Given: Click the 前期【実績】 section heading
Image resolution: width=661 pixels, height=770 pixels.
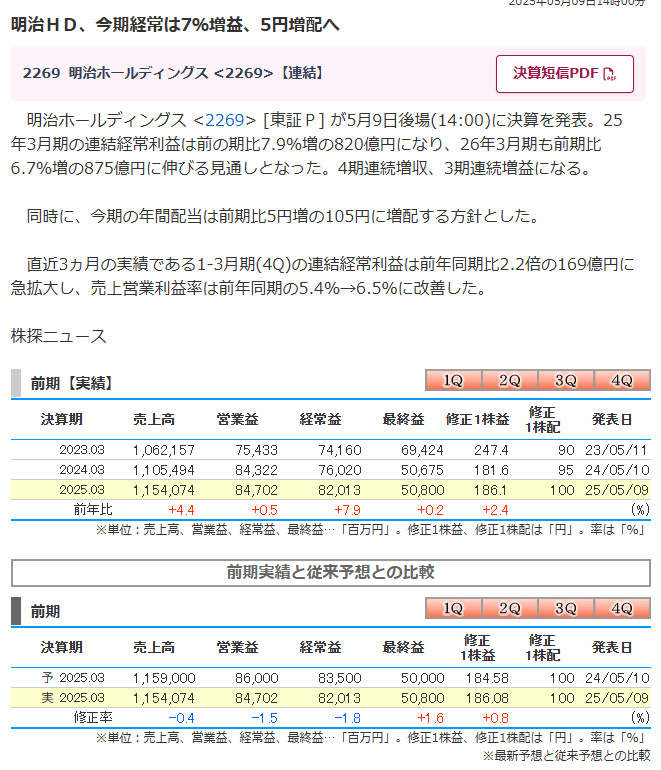Looking at the screenshot, I should click(72, 383).
